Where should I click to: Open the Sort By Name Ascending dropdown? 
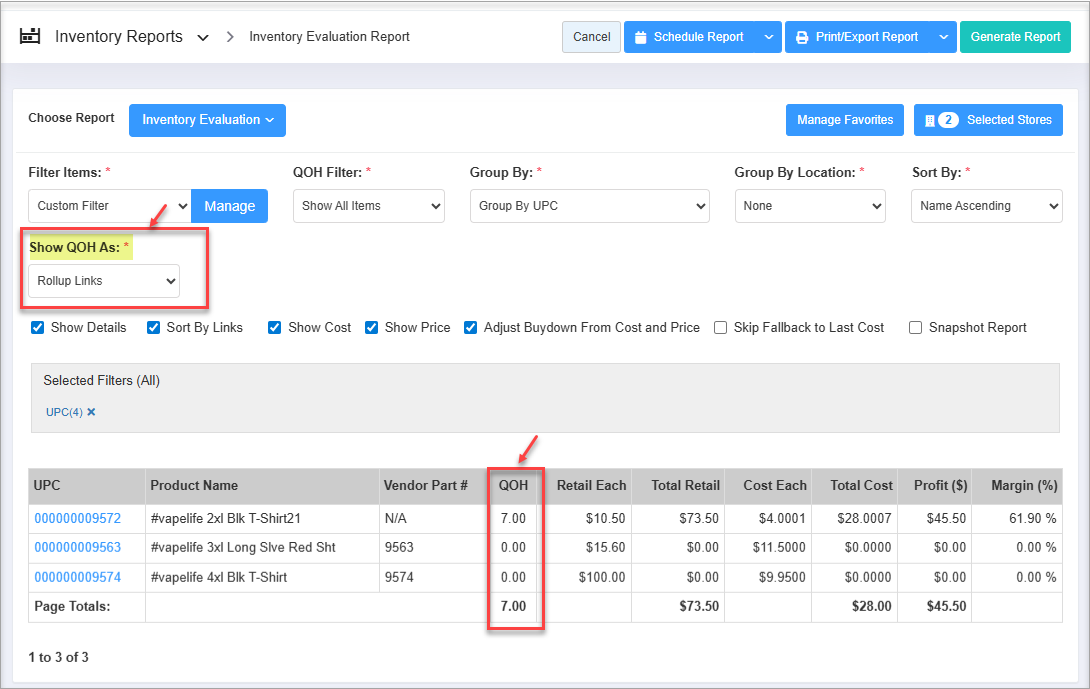985,206
